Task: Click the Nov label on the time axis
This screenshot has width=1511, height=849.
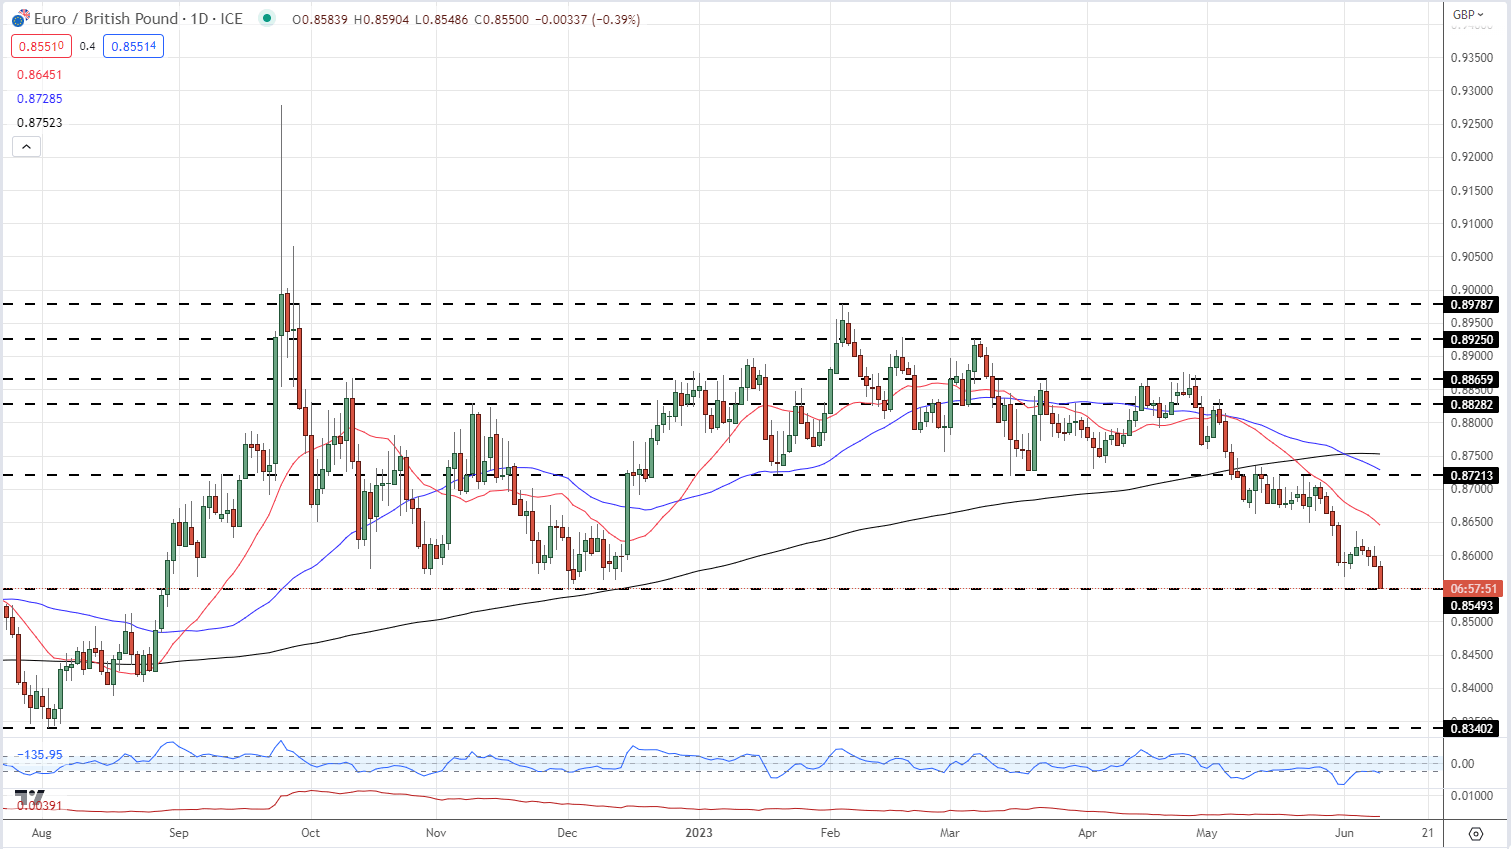Action: [435, 833]
